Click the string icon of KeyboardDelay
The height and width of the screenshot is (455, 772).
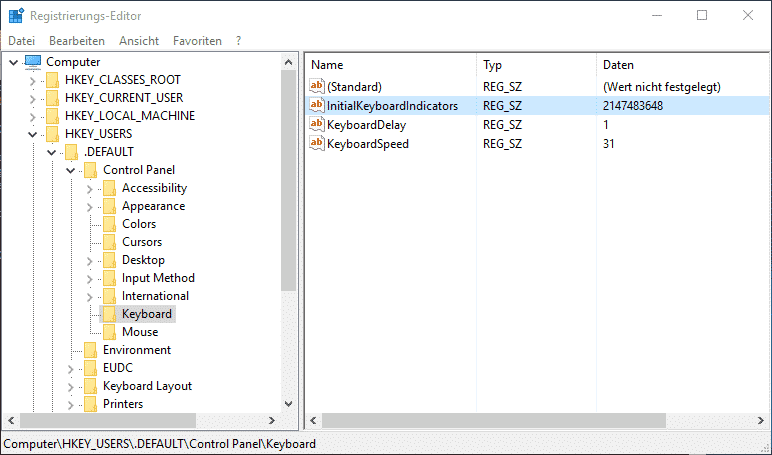coord(317,124)
